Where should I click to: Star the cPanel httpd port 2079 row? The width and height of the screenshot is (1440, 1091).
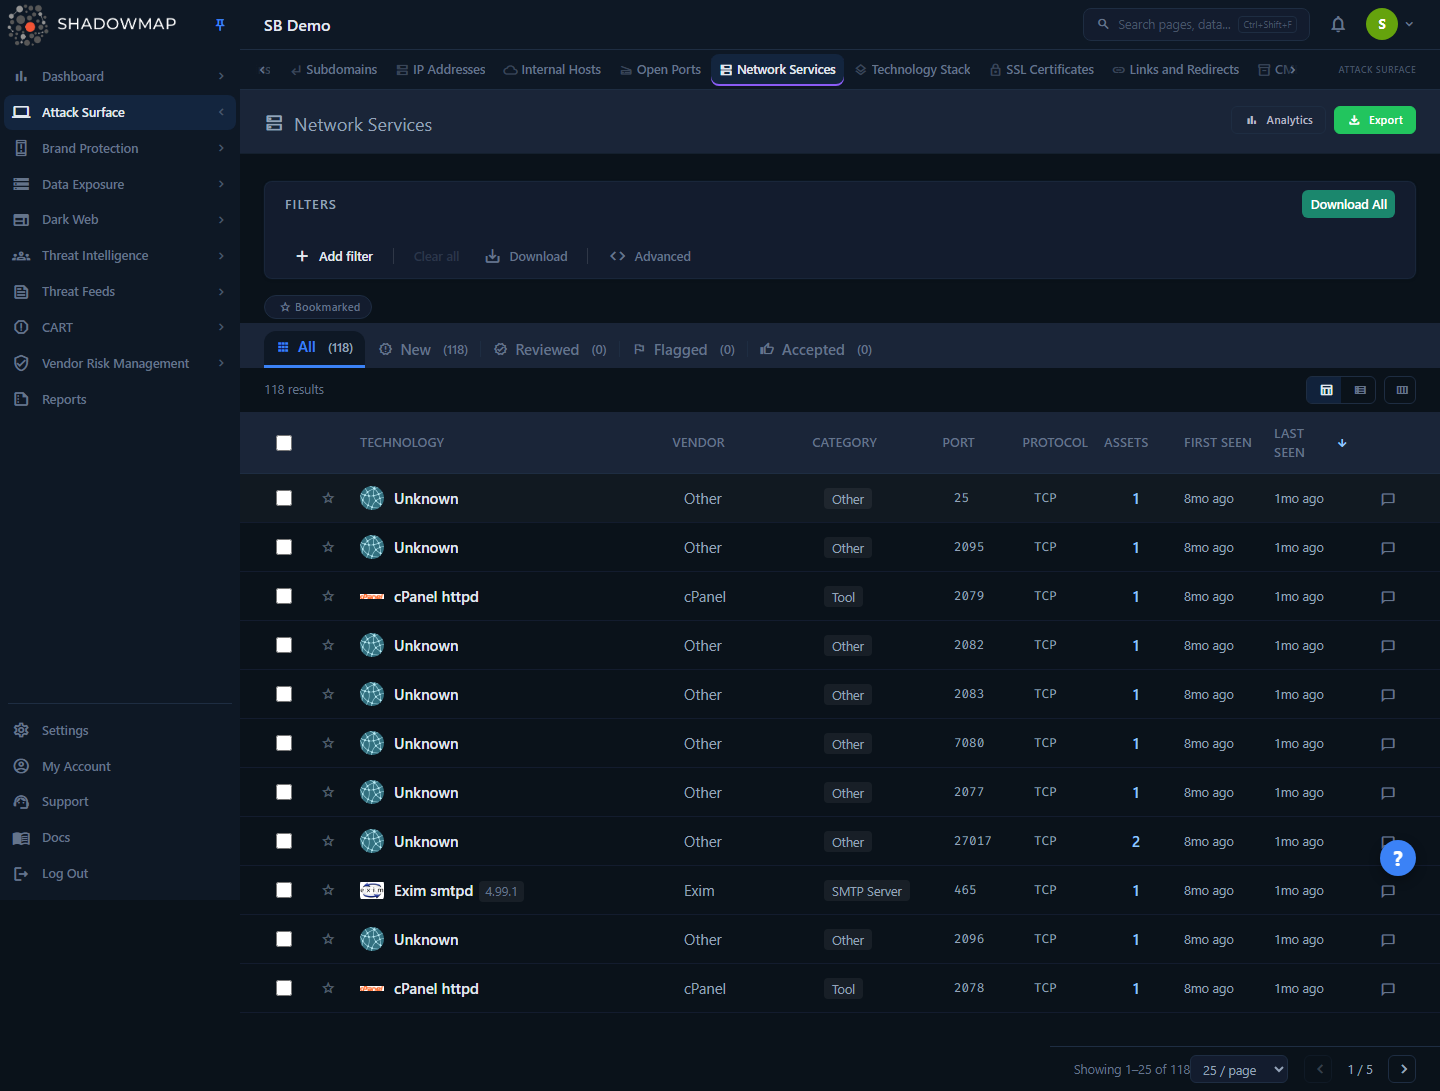(x=328, y=596)
